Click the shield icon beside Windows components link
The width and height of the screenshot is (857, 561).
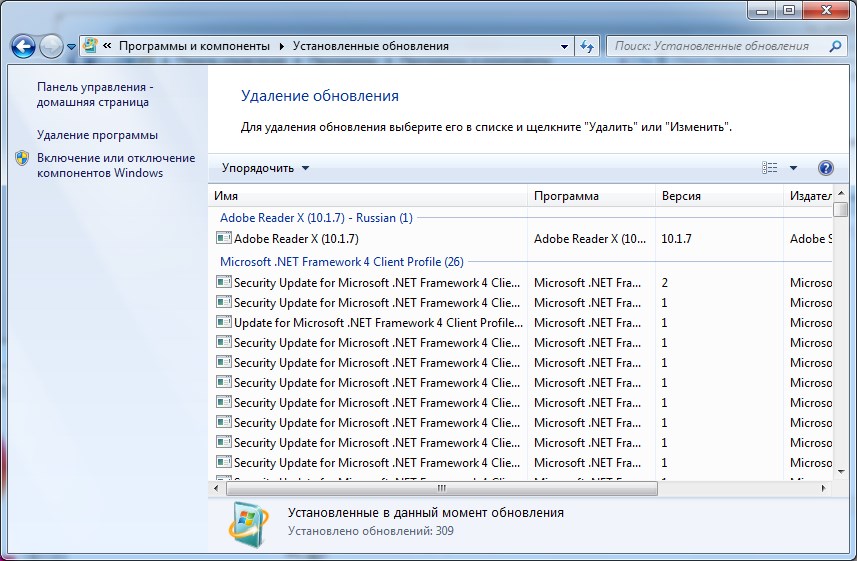(x=22, y=158)
